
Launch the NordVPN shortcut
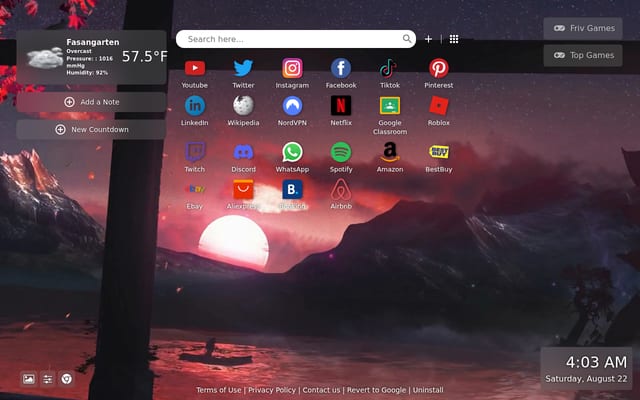[292, 106]
